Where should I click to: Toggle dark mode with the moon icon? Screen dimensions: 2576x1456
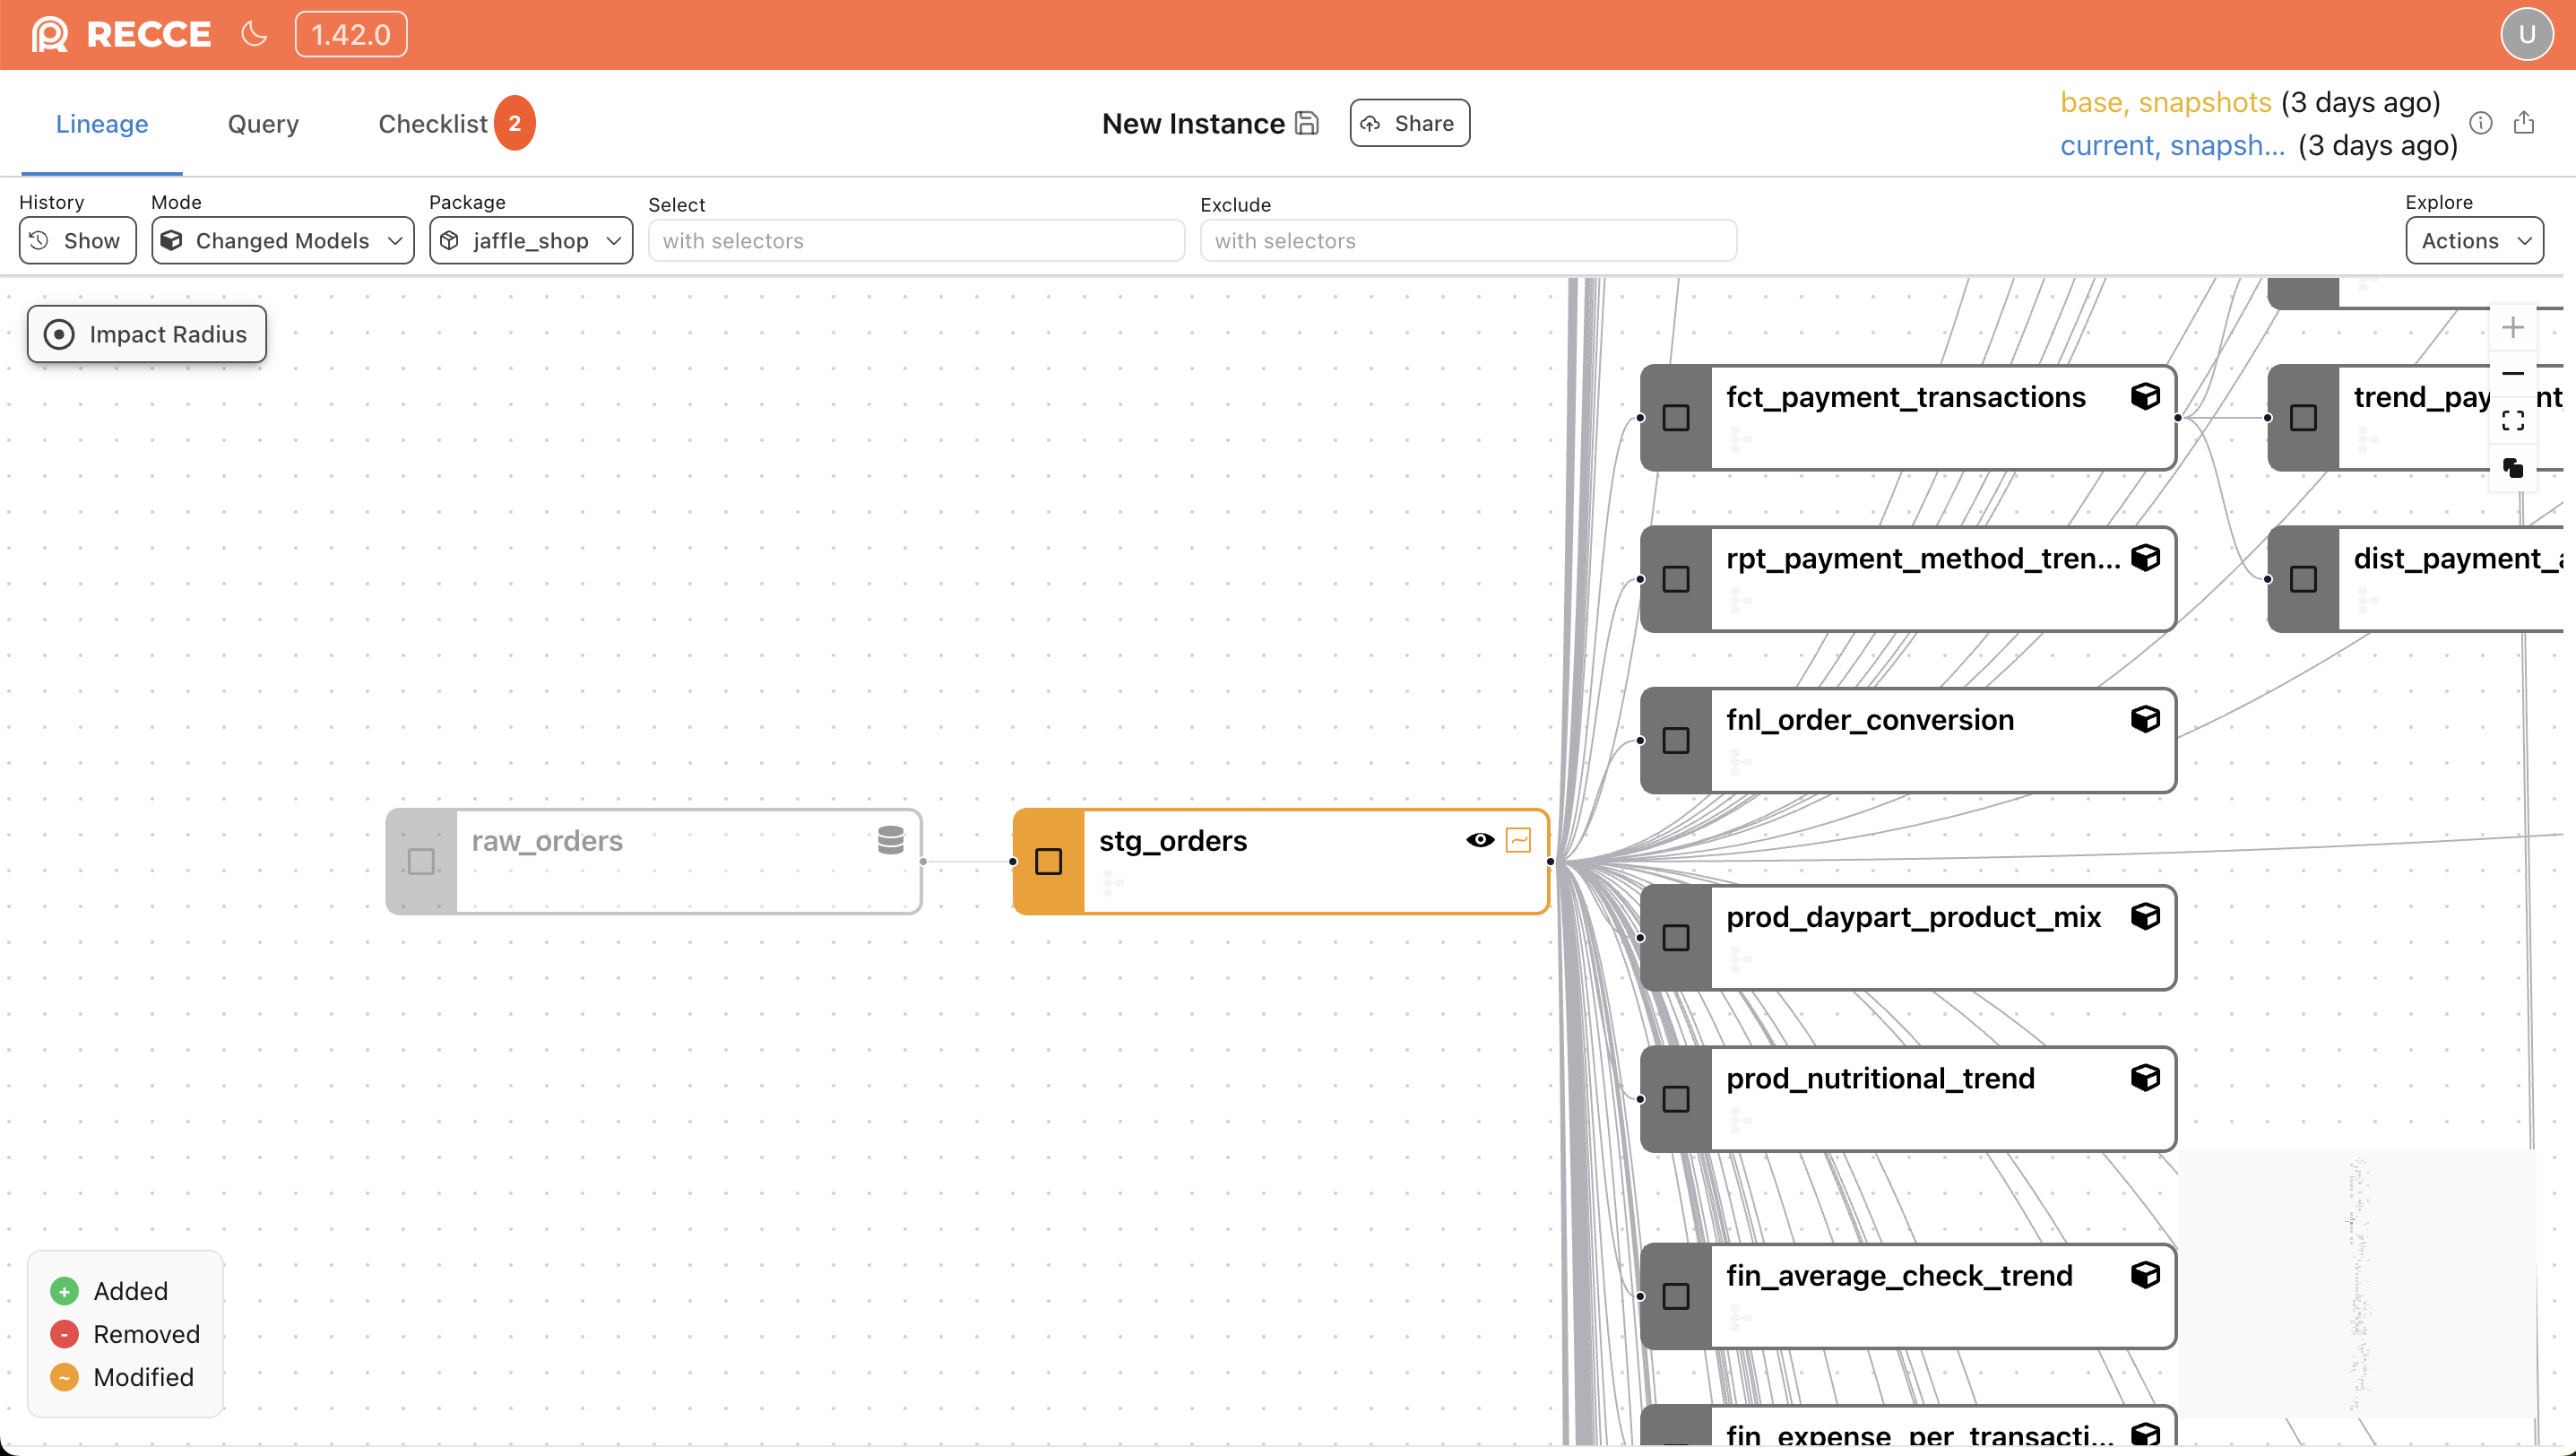point(253,33)
